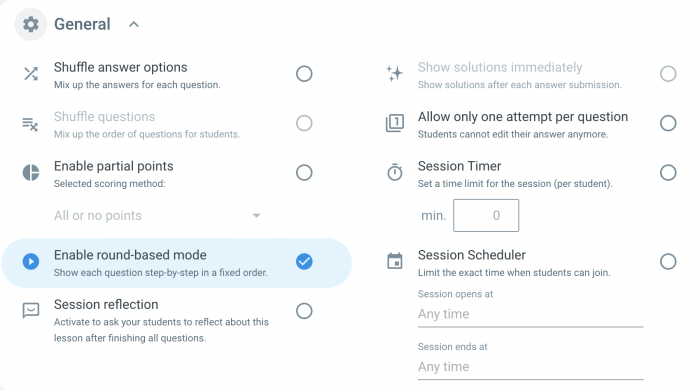700x390 pixels.
Task: Click the shuffle questions list icon
Action: [x=30, y=124]
